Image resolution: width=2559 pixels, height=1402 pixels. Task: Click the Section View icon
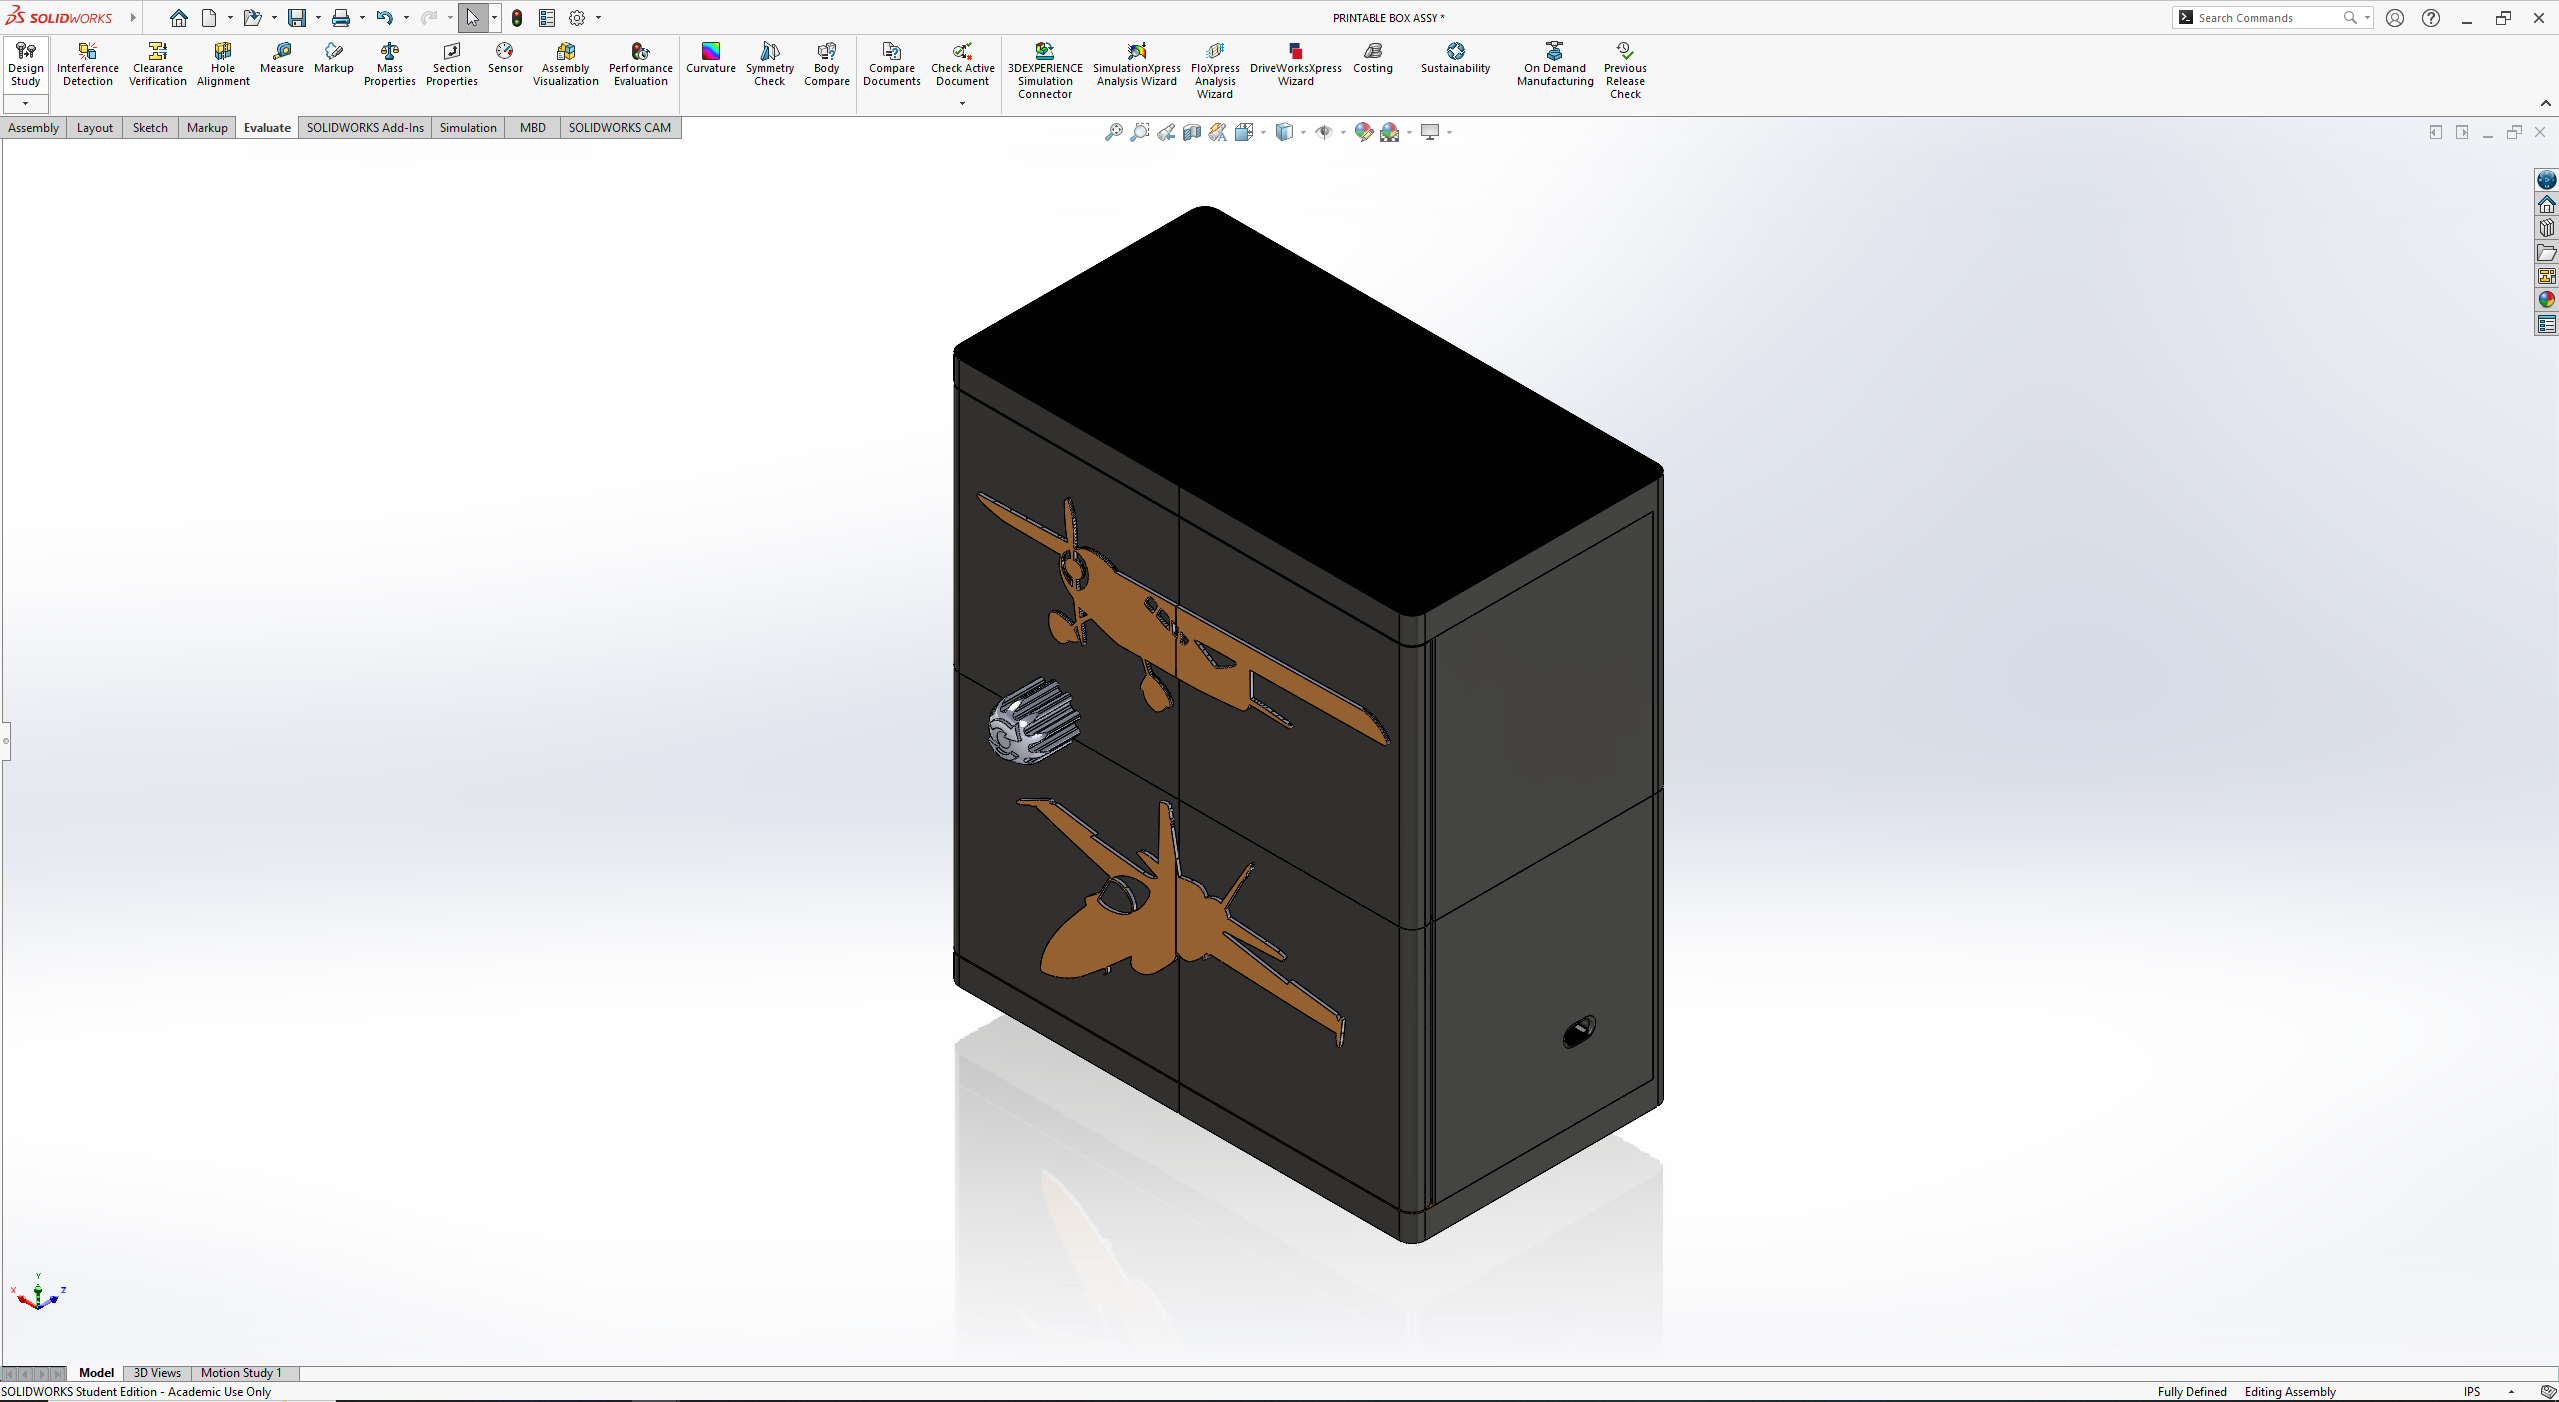point(1191,132)
